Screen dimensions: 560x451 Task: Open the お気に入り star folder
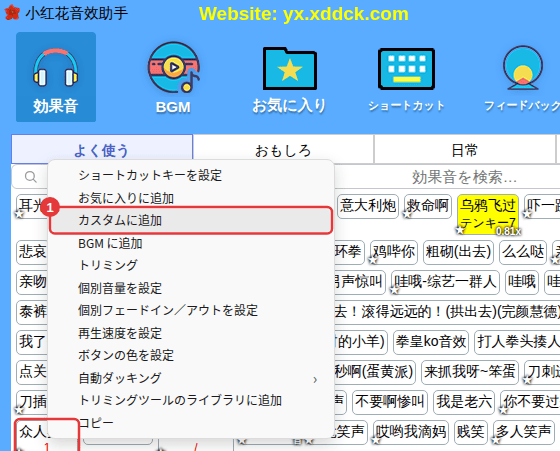tap(289, 79)
